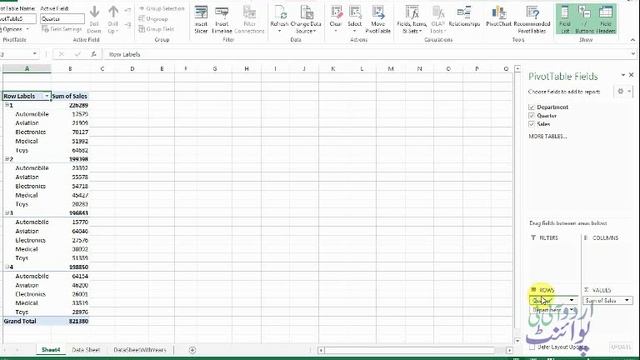Image resolution: width=640 pixels, height=360 pixels.
Task: Uncheck the Sales field checkbox
Action: (x=531, y=124)
